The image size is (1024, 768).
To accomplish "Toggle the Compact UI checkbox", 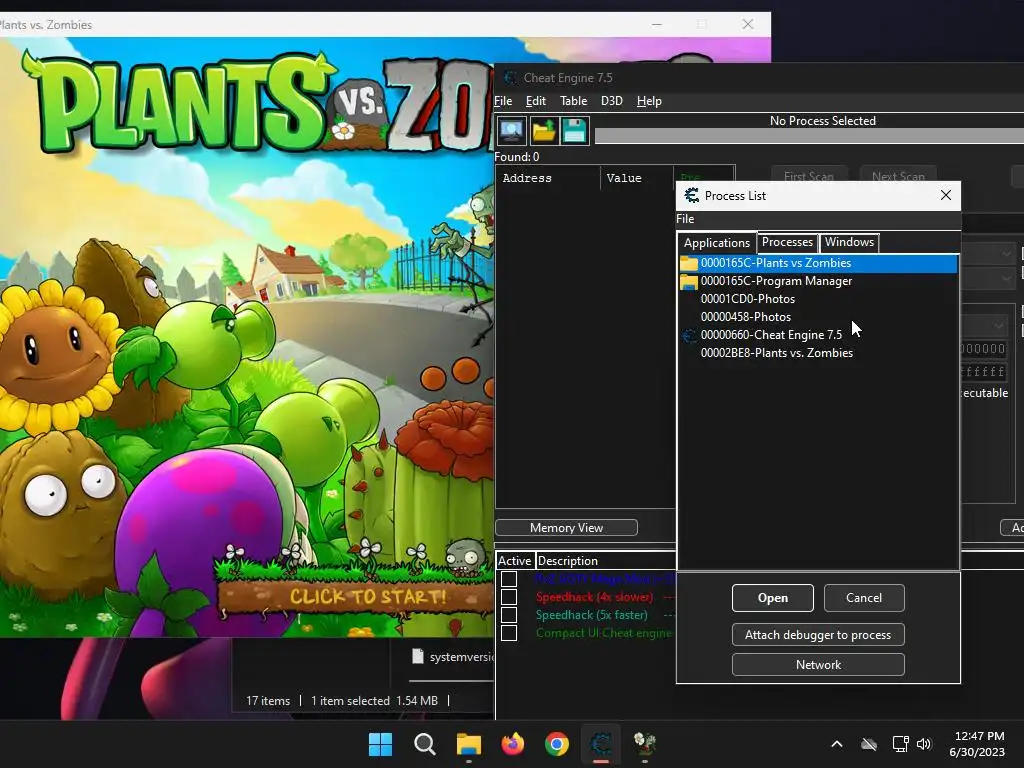I will click(509, 633).
